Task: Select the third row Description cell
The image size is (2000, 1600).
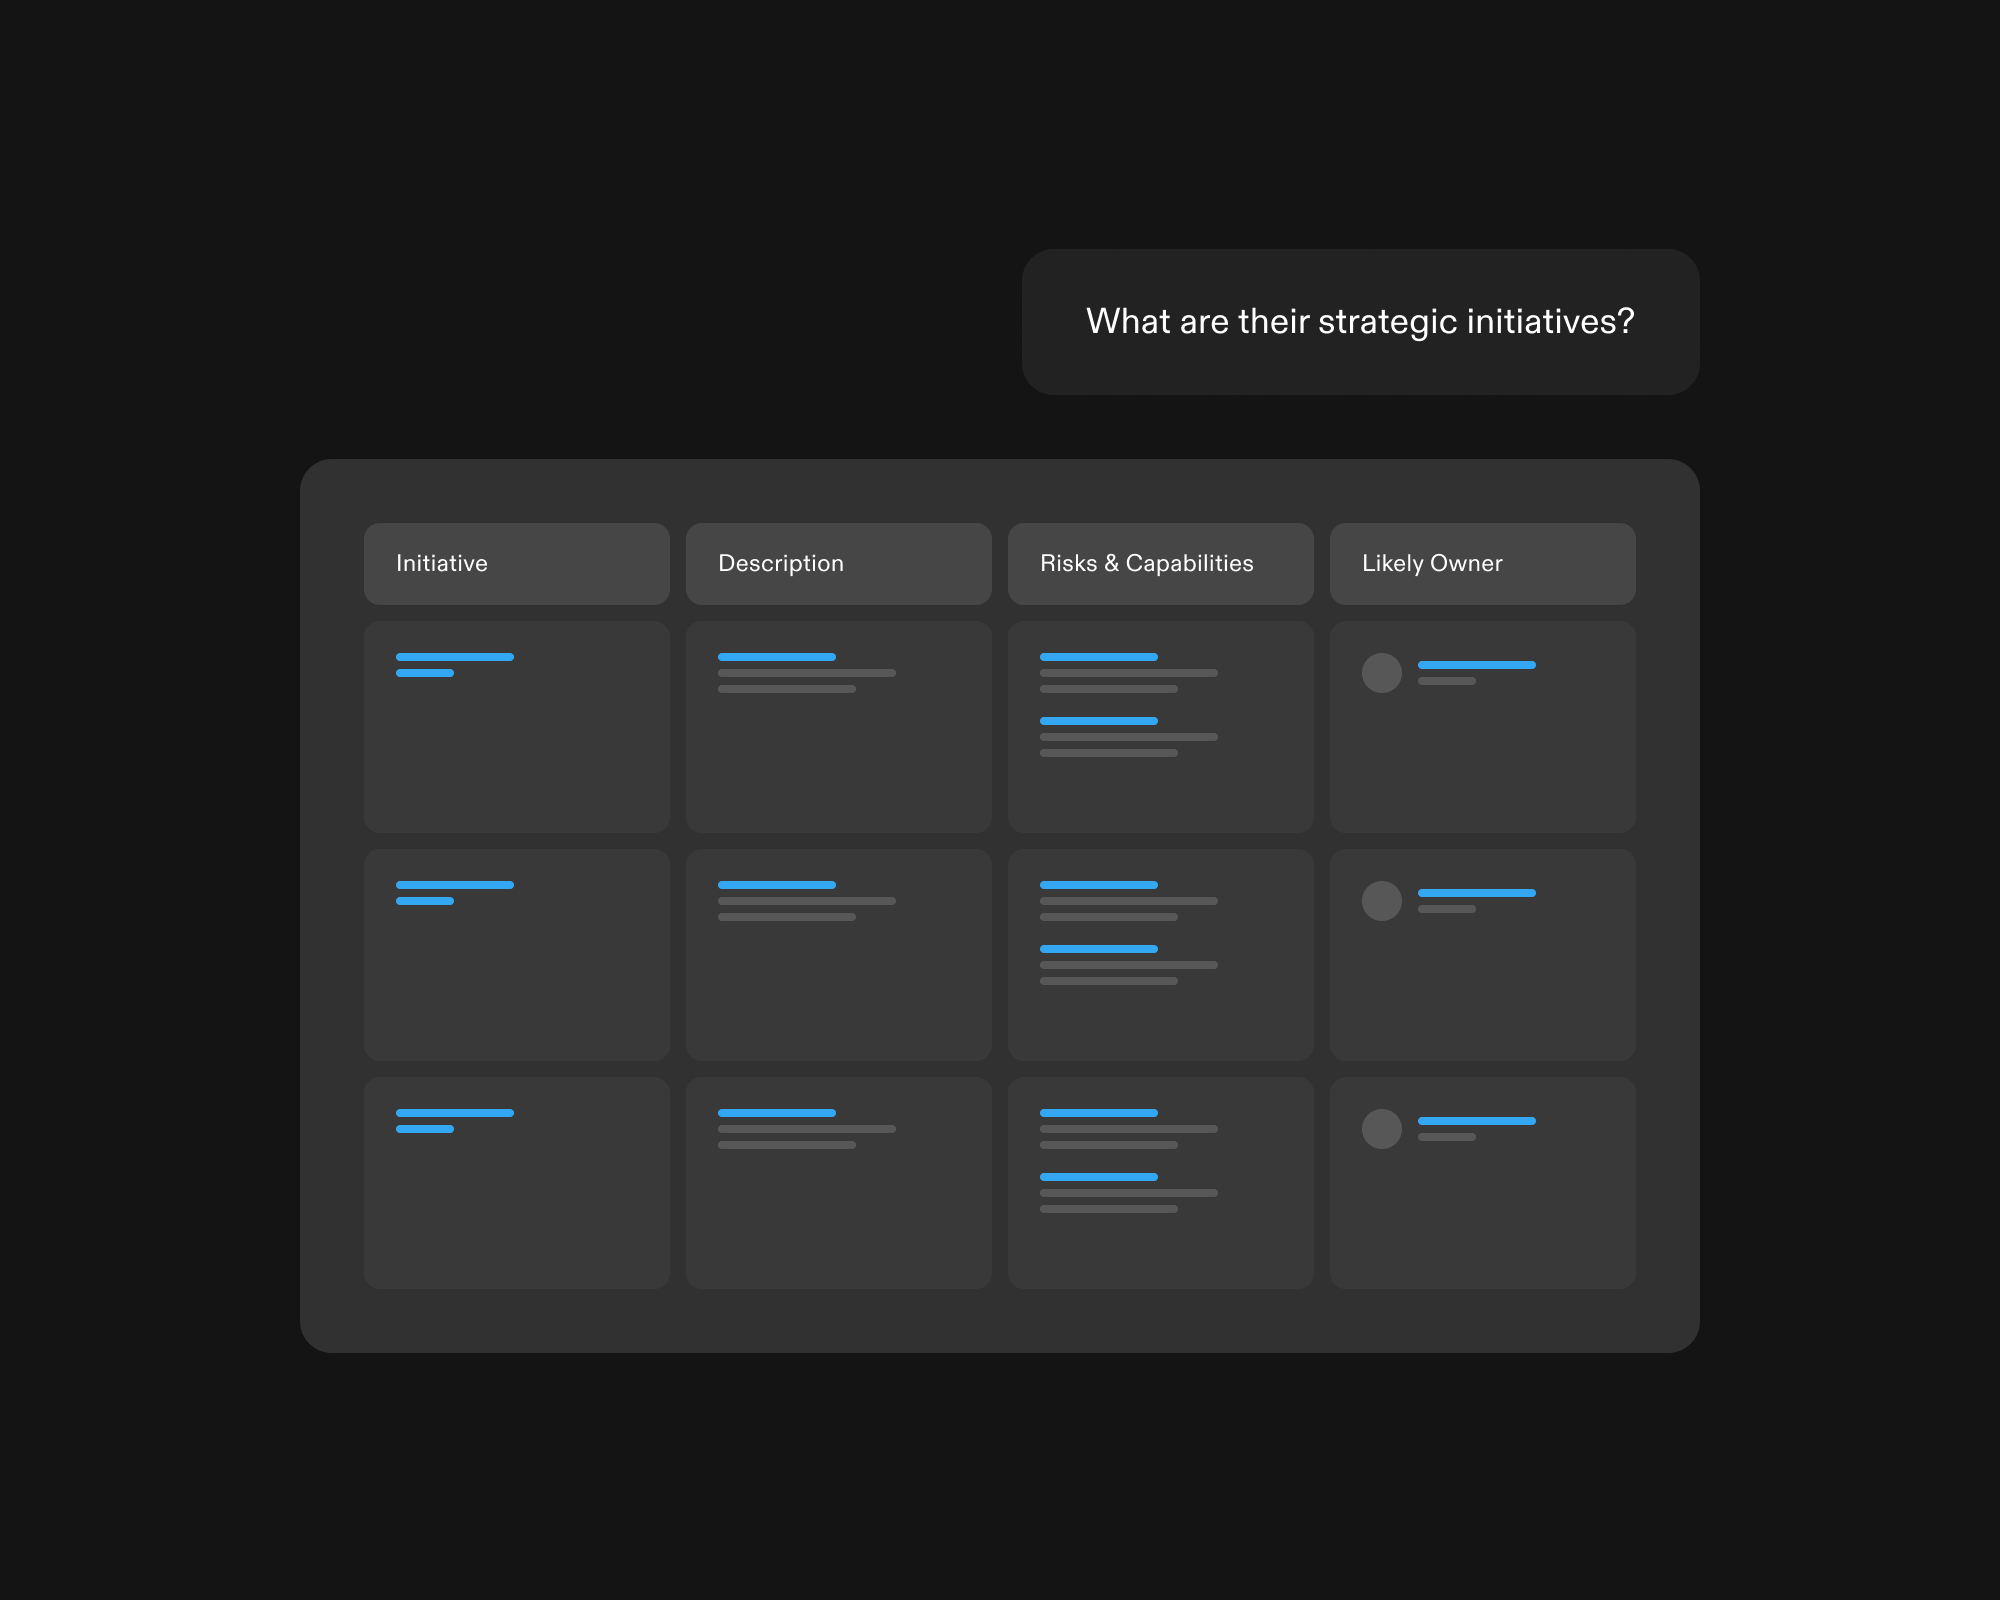Action: (x=838, y=1183)
